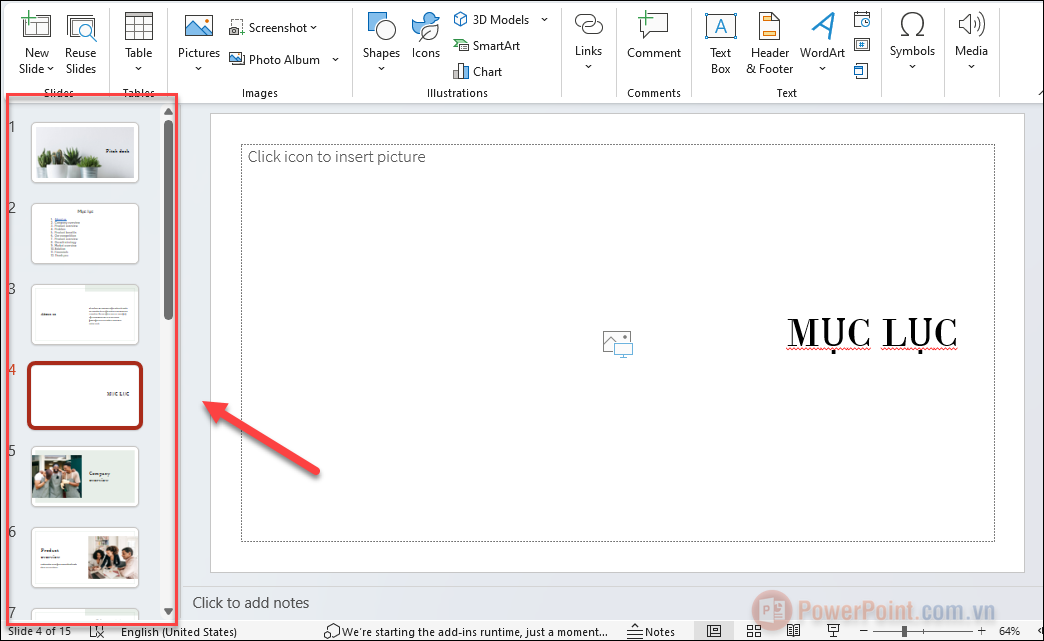Viewport: 1044px width, 641px height.
Task: Open Header & Footer dialog
Action: point(770,44)
